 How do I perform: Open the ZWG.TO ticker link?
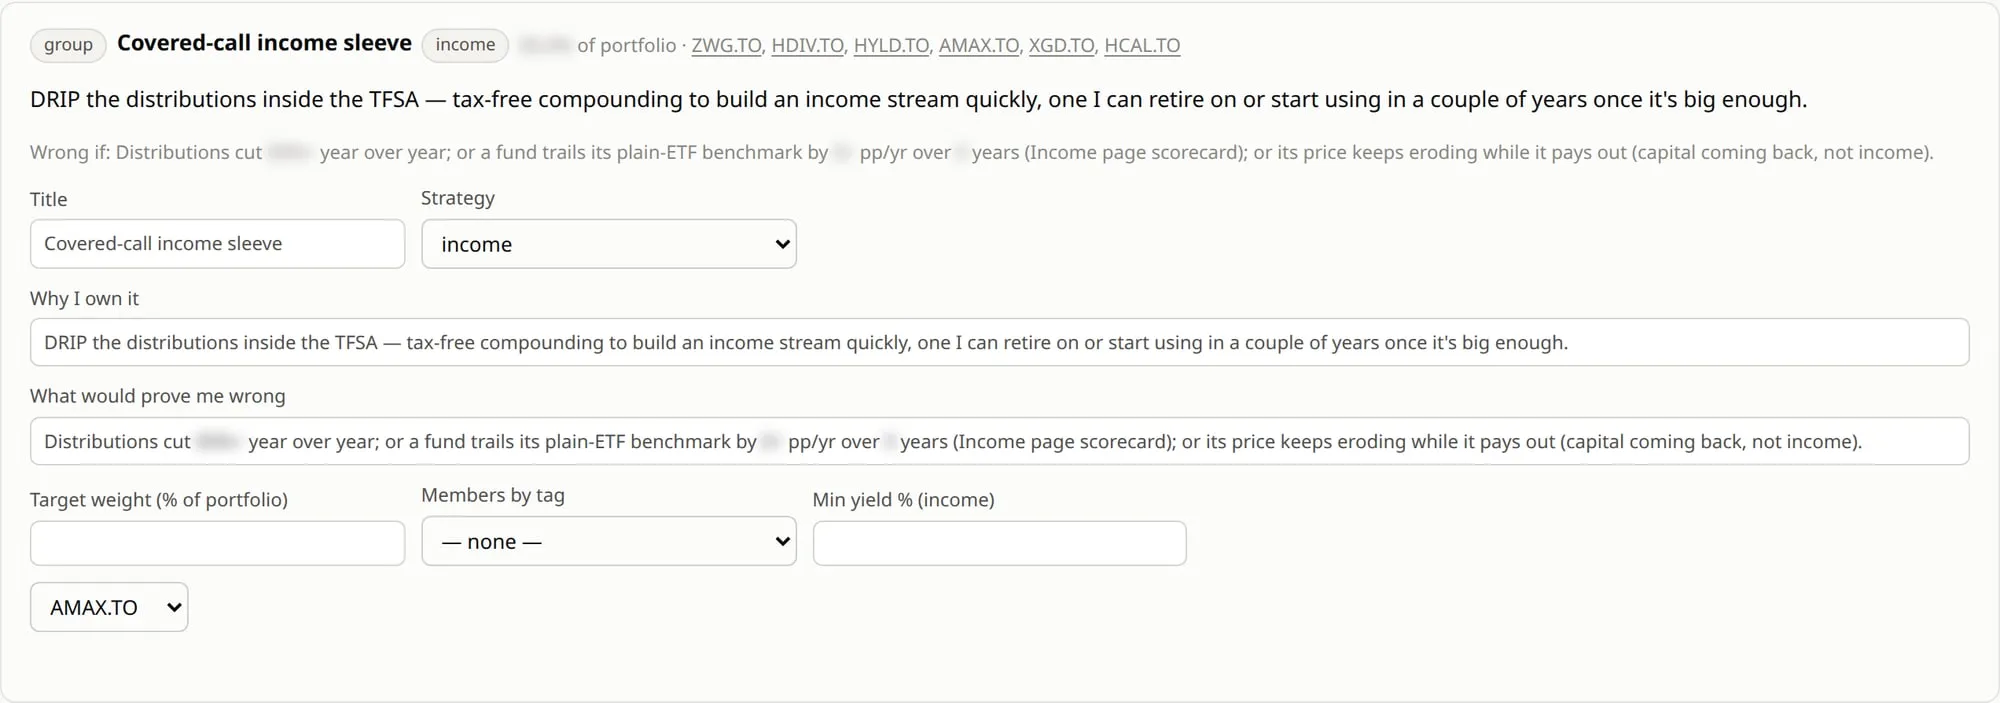click(x=726, y=45)
